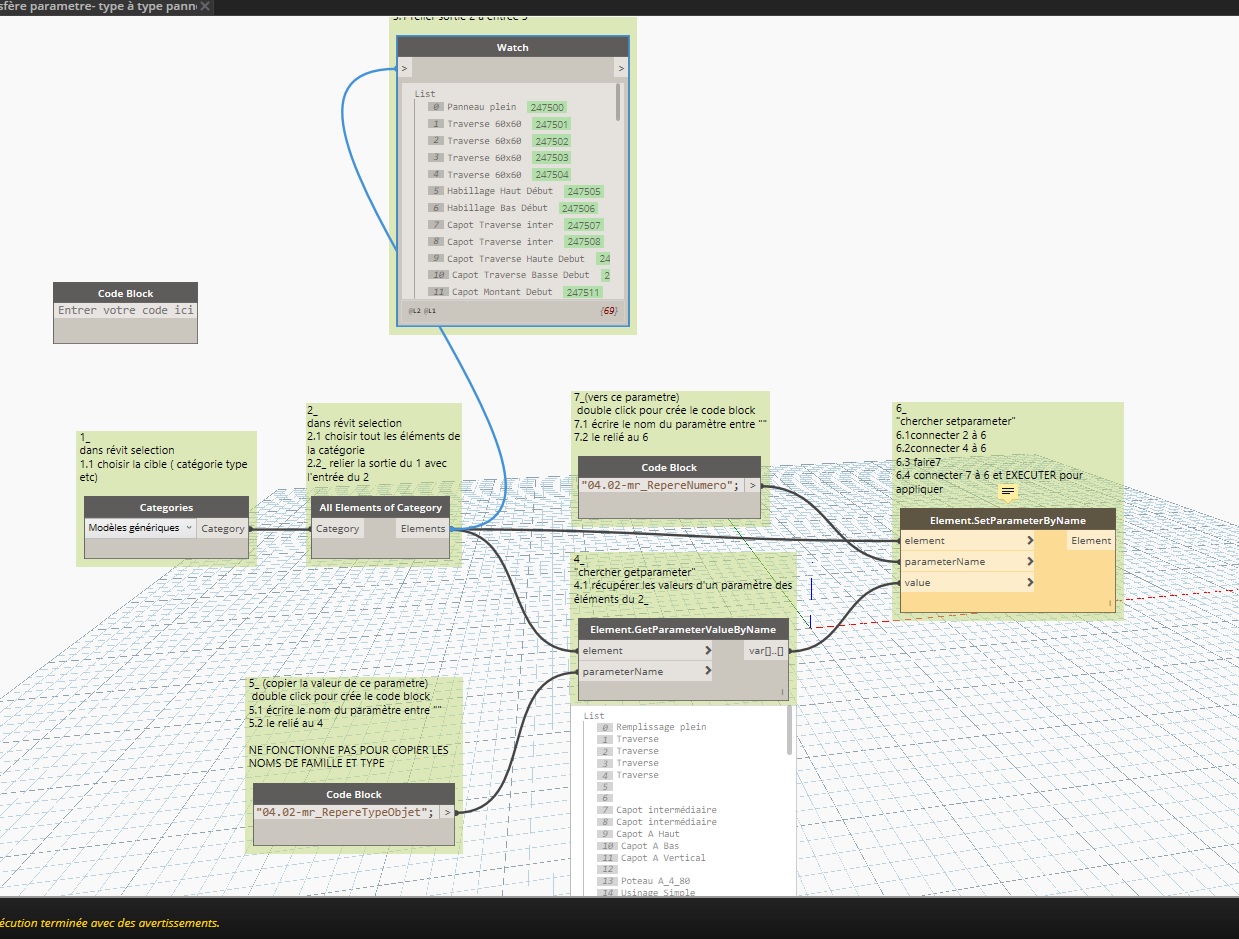The height and width of the screenshot is (939, 1239).
Task: Click the Category output port of Categories node
Action: pos(222,529)
